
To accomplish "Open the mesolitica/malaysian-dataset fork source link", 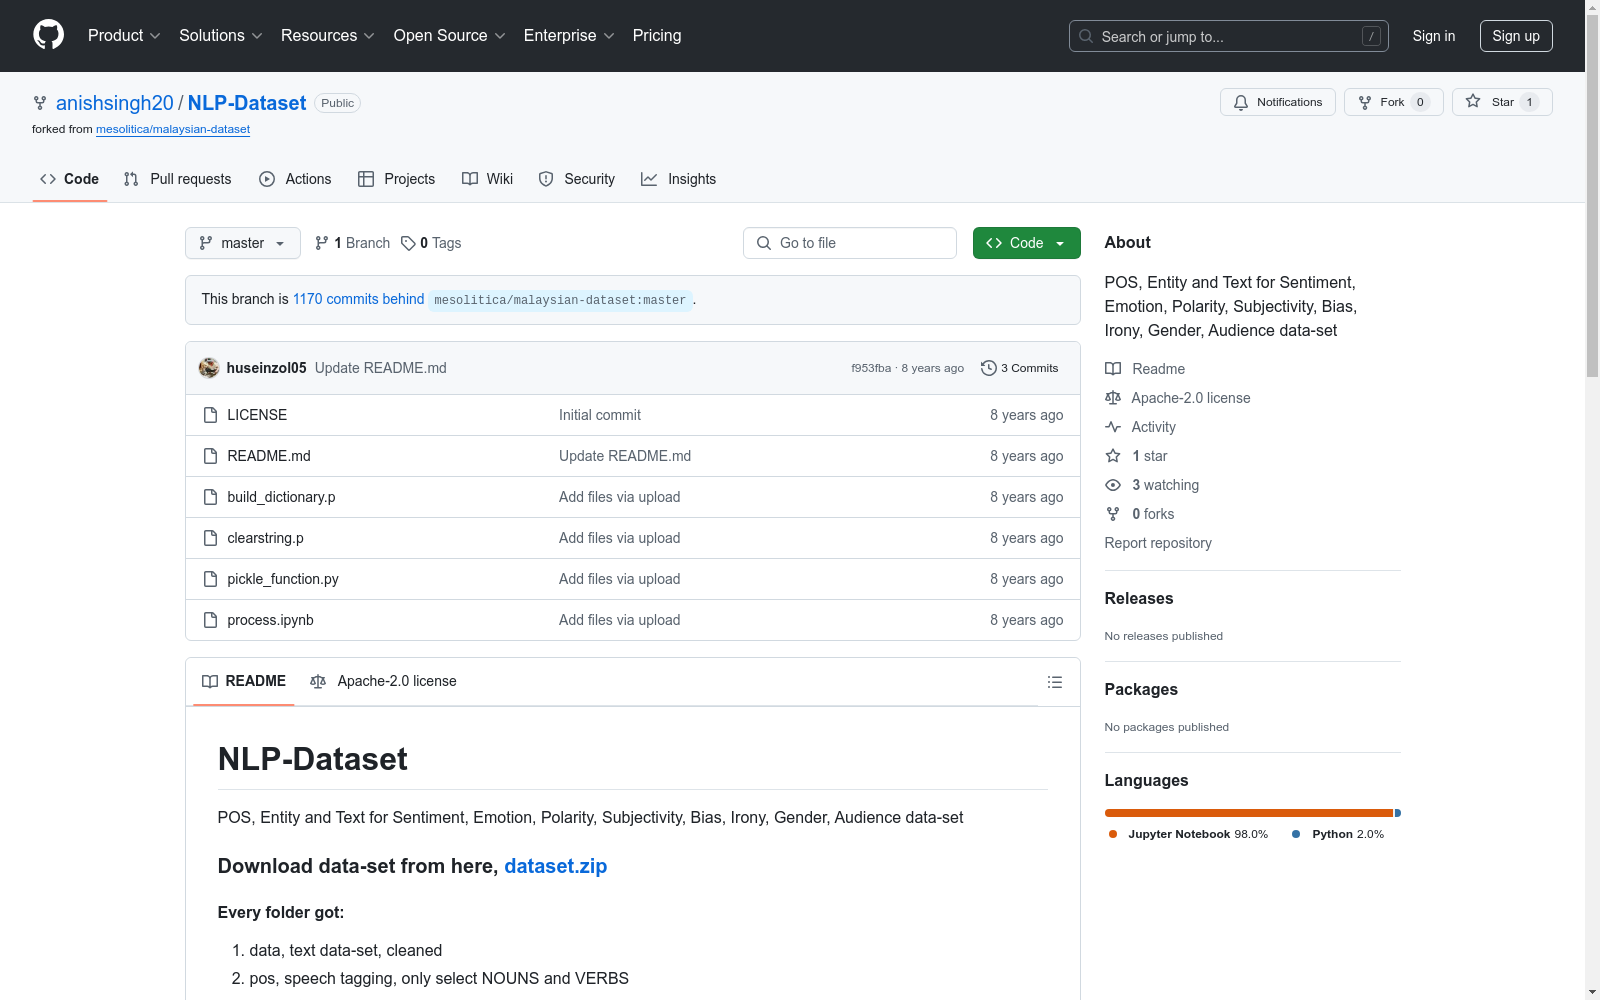I will (173, 129).
